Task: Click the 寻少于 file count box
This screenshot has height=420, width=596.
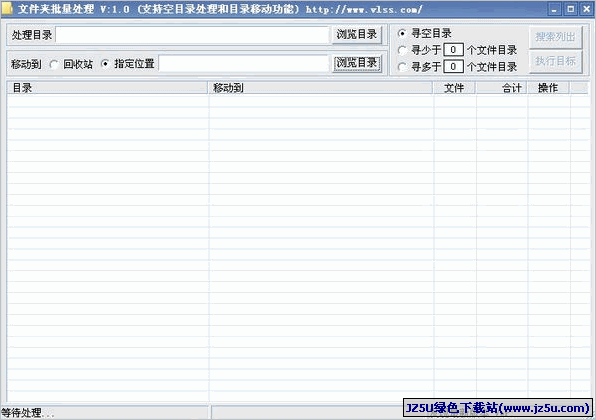Action: pyautogui.click(x=453, y=50)
